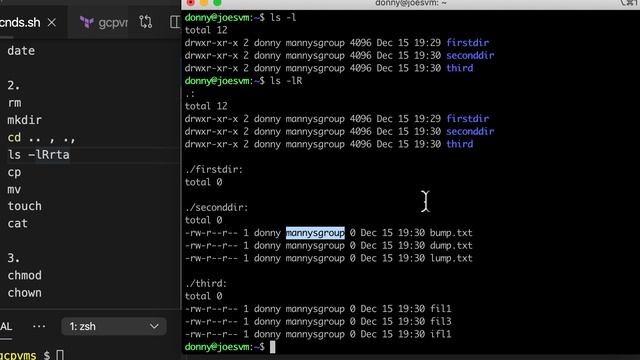Click the 'chown' line in editor
The width and height of the screenshot is (640, 360).
(x=24, y=293)
